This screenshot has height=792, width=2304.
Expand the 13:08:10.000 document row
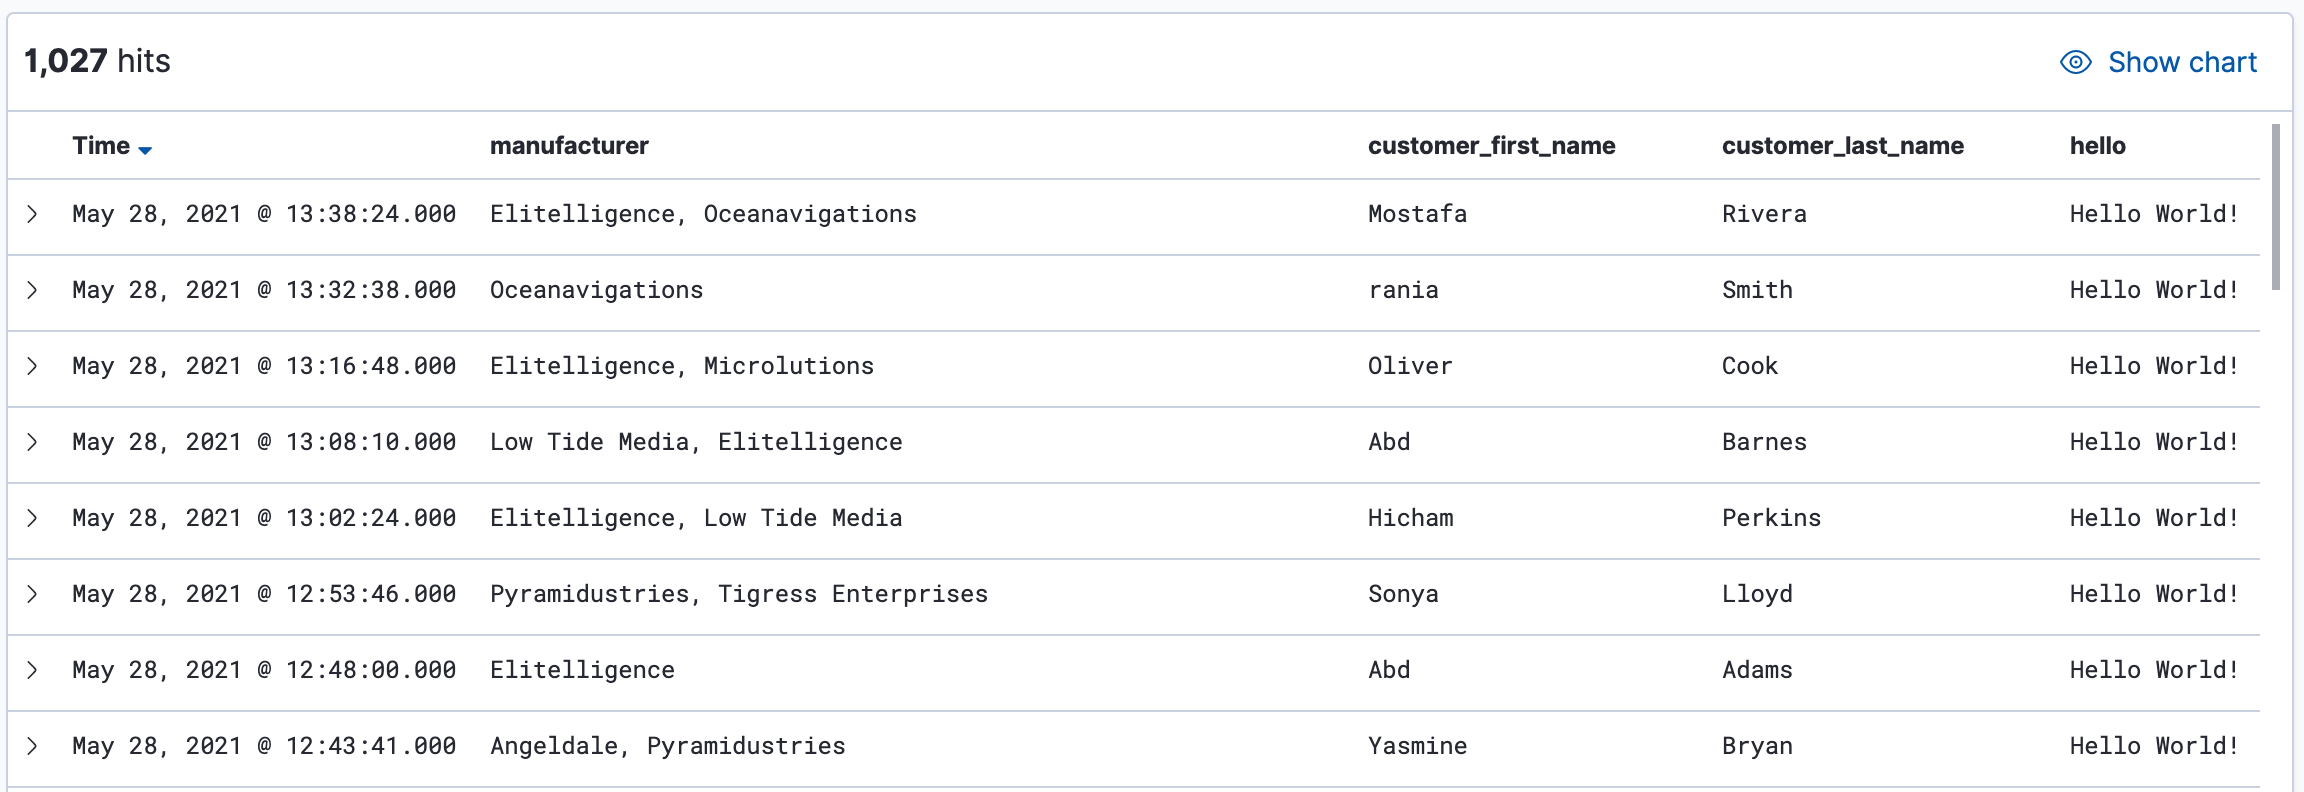(x=32, y=442)
